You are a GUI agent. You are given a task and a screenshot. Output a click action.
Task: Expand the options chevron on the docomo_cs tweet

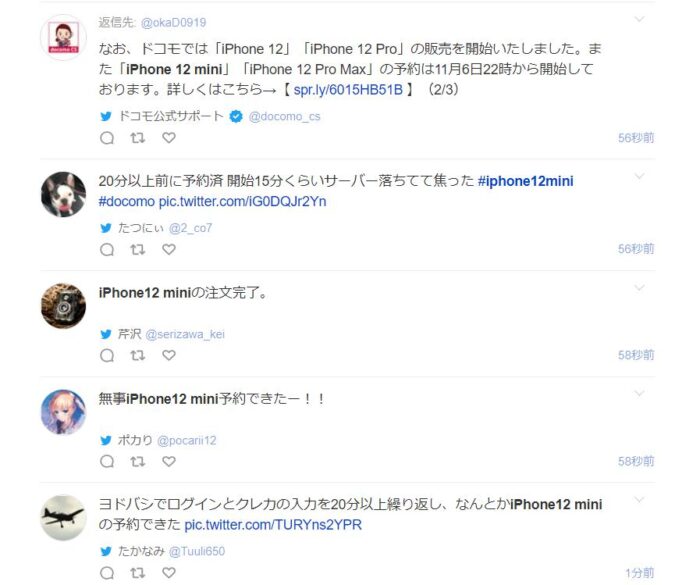coord(640,19)
